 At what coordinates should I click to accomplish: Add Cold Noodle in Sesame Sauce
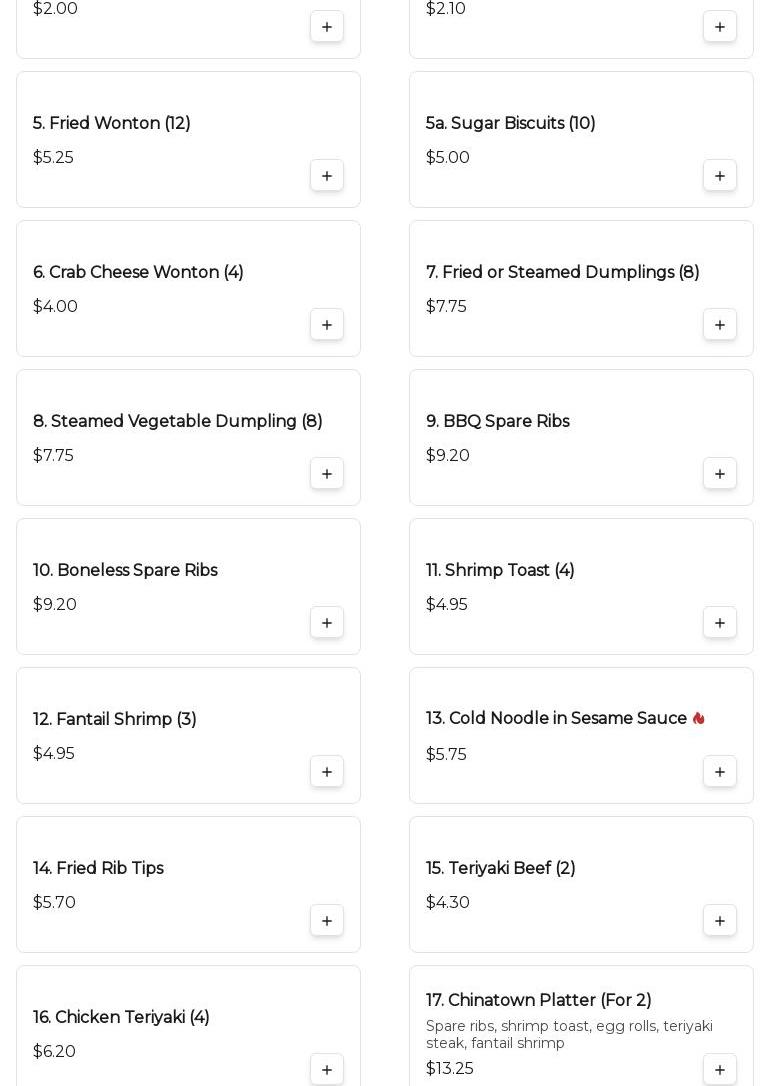pyautogui.click(x=720, y=772)
